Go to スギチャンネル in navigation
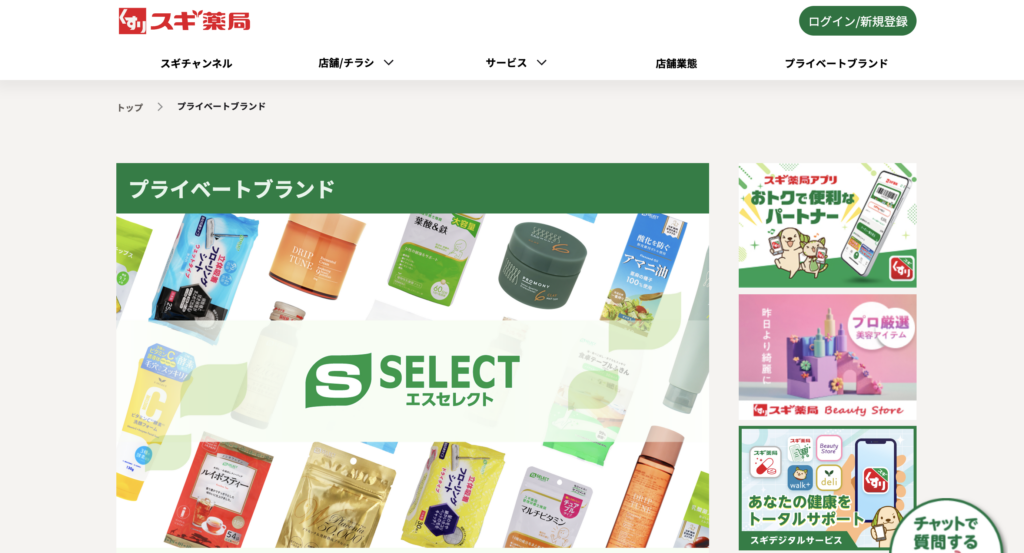 point(196,63)
